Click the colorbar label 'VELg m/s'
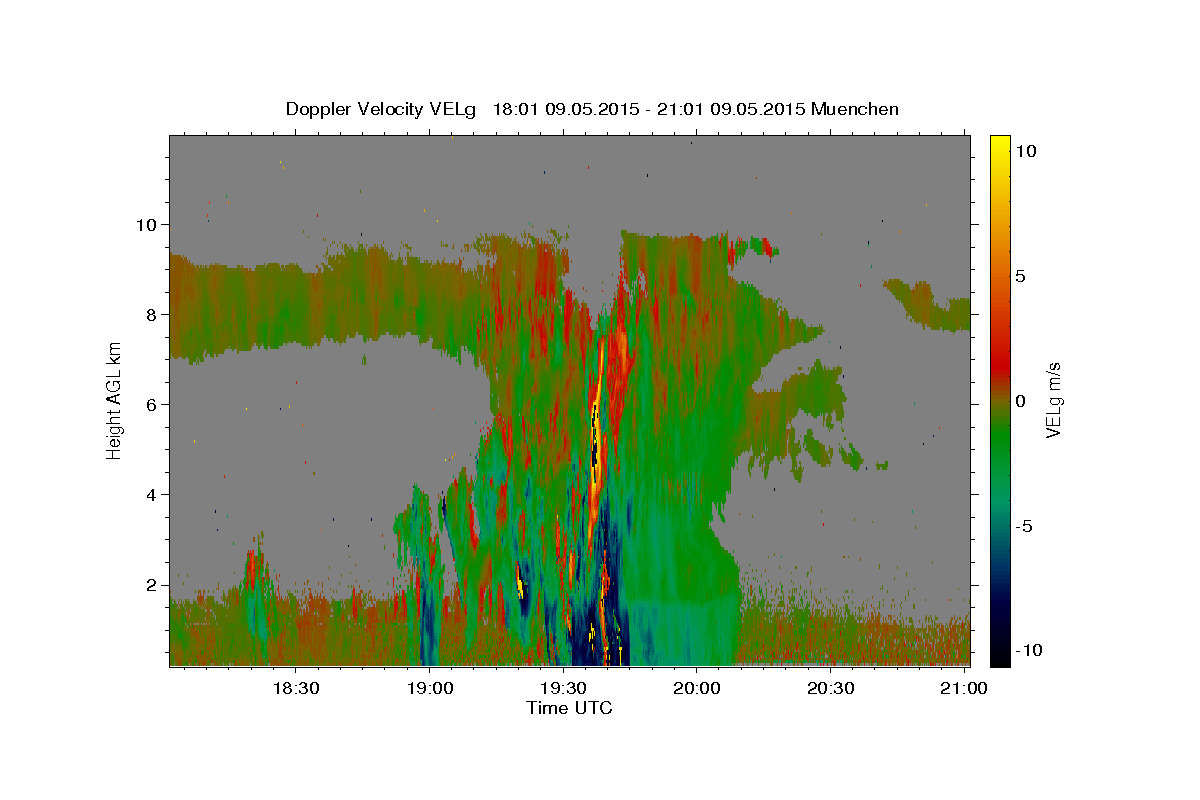1200x800 pixels. pos(1053,400)
